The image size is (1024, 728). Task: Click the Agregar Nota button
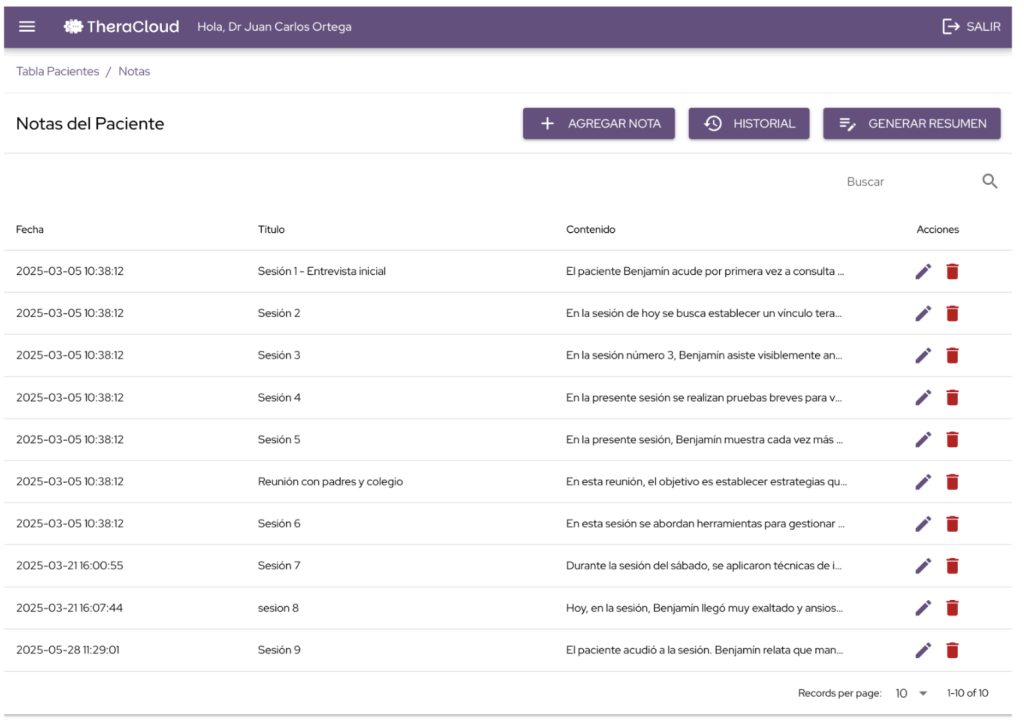[x=599, y=124]
